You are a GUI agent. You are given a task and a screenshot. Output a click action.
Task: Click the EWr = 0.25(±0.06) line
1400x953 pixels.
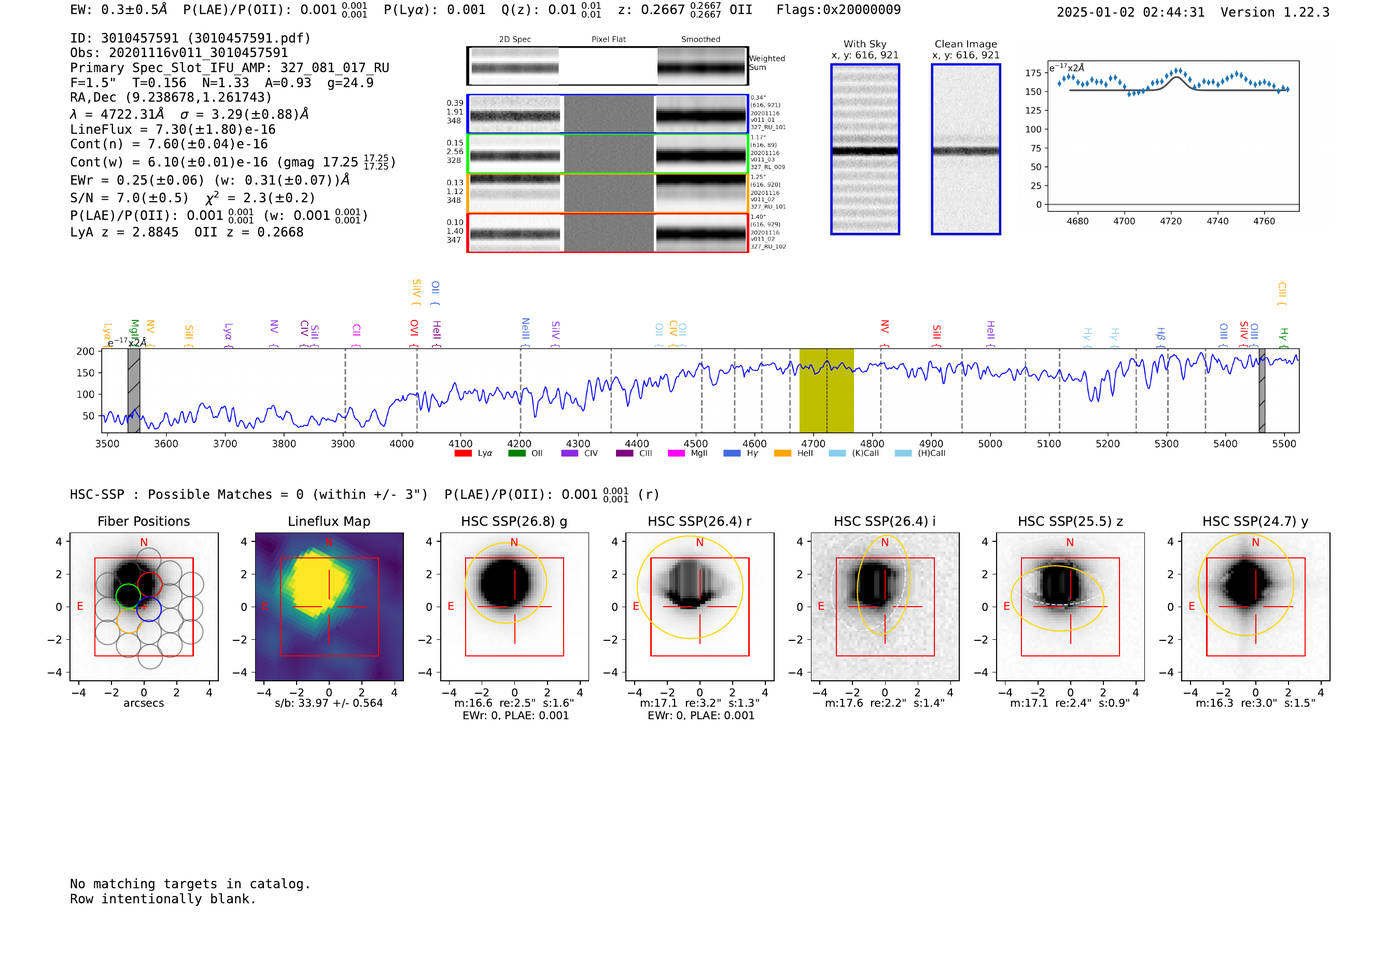tap(210, 180)
